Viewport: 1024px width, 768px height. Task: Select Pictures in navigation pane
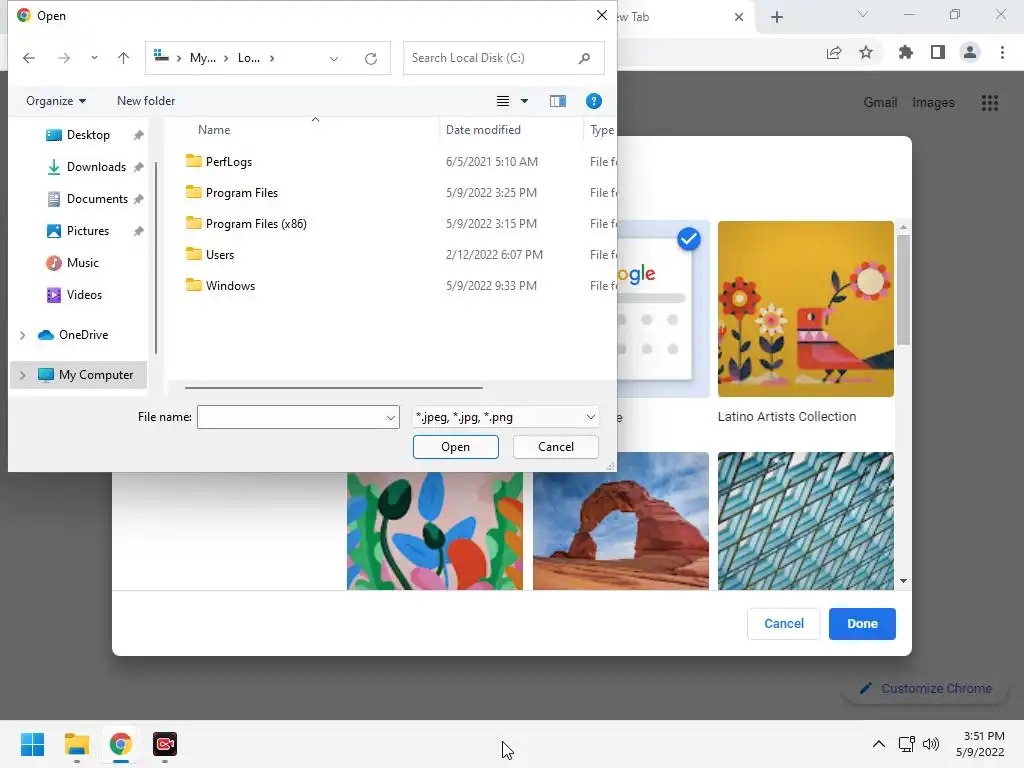coord(88,231)
